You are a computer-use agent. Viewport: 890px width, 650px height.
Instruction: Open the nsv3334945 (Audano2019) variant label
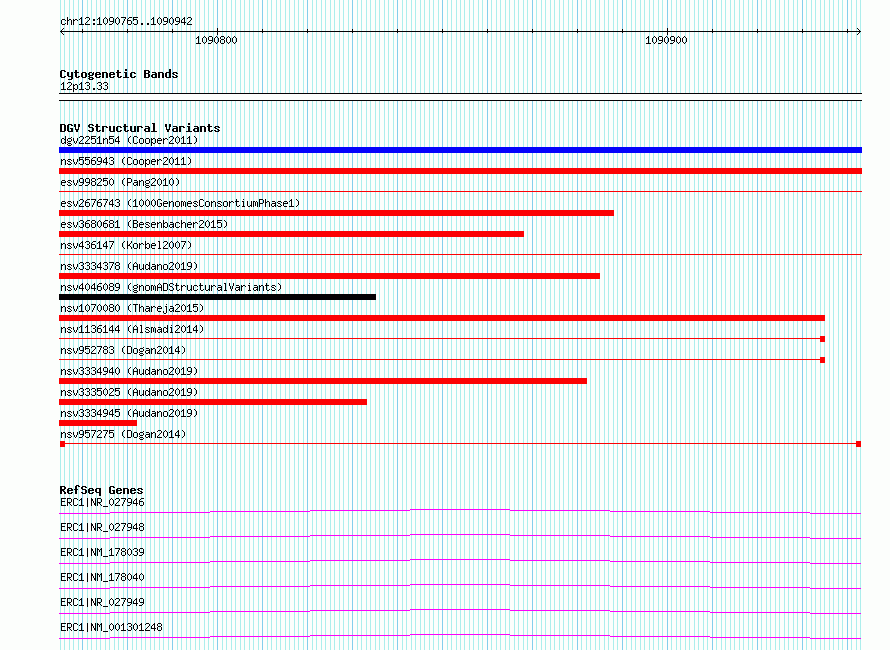[x=129, y=413]
